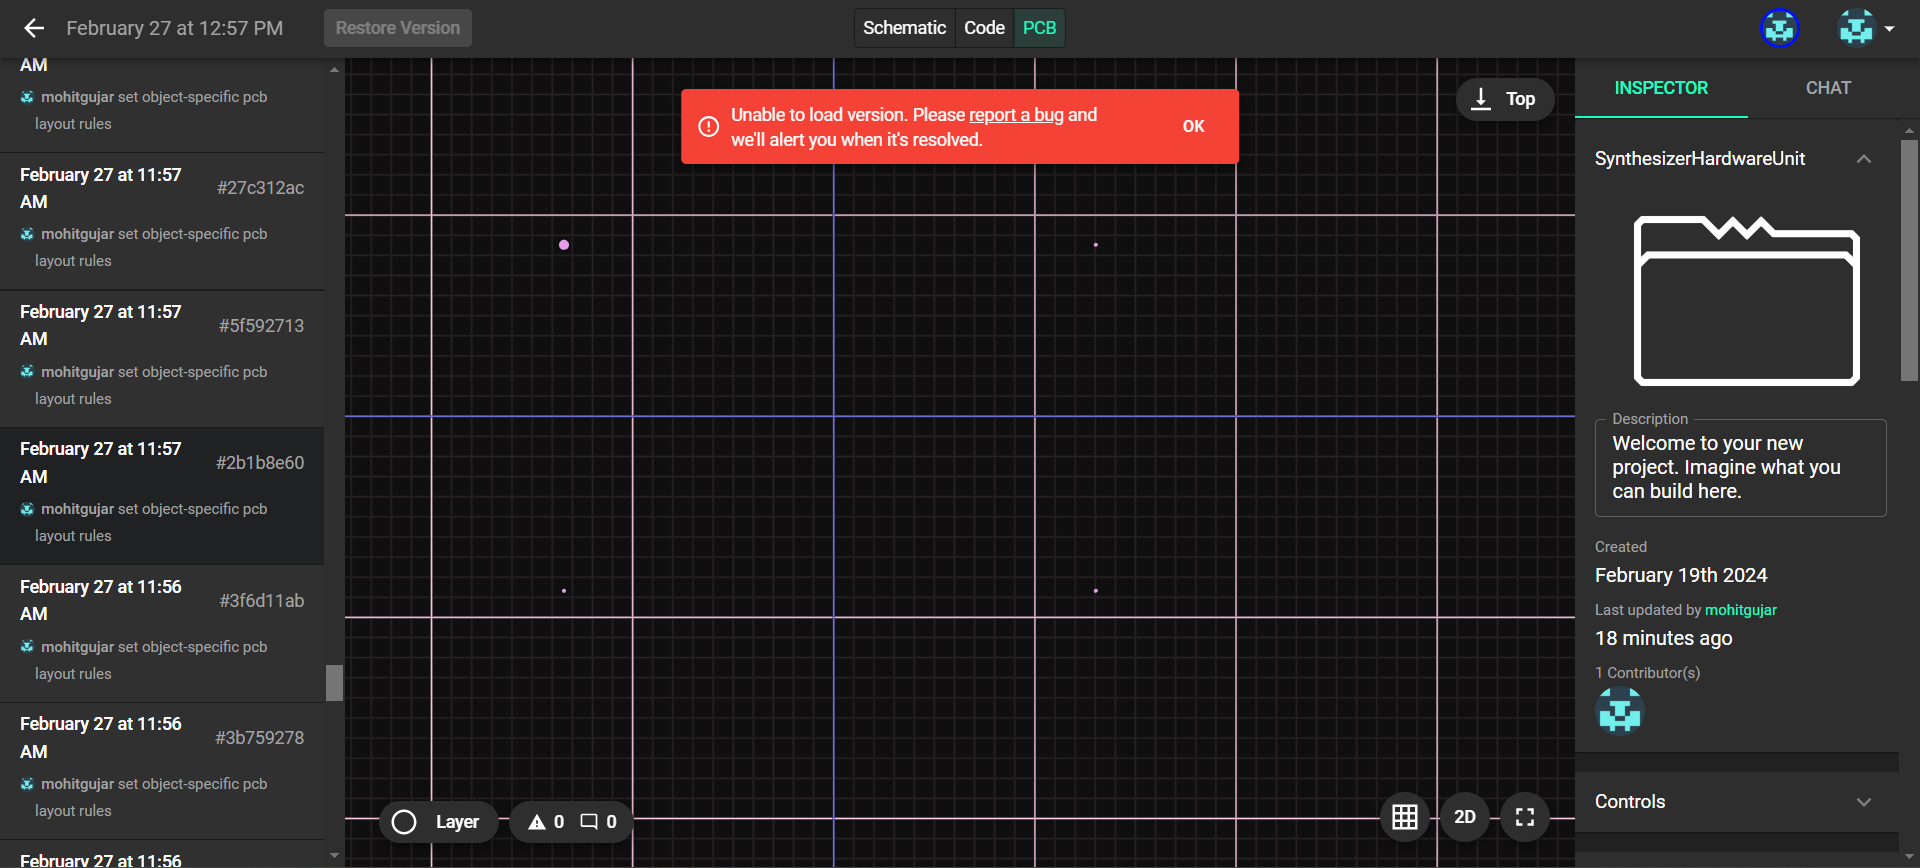Viewport: 1920px width, 868px height.
Task: Toggle the Top board side button
Action: (x=1504, y=99)
